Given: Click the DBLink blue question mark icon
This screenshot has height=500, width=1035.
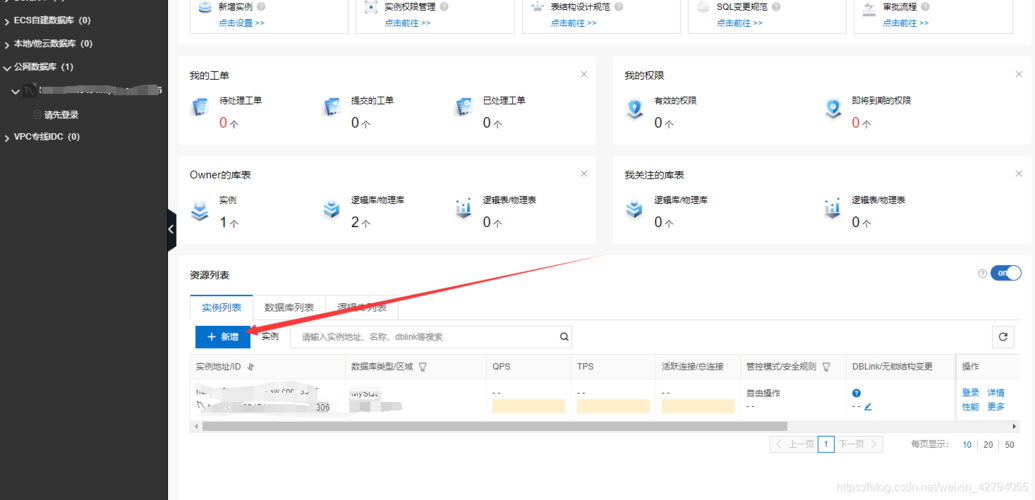Looking at the screenshot, I should [857, 393].
